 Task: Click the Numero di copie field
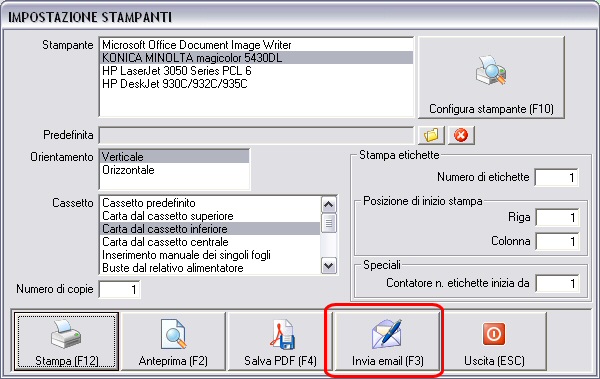click(119, 289)
